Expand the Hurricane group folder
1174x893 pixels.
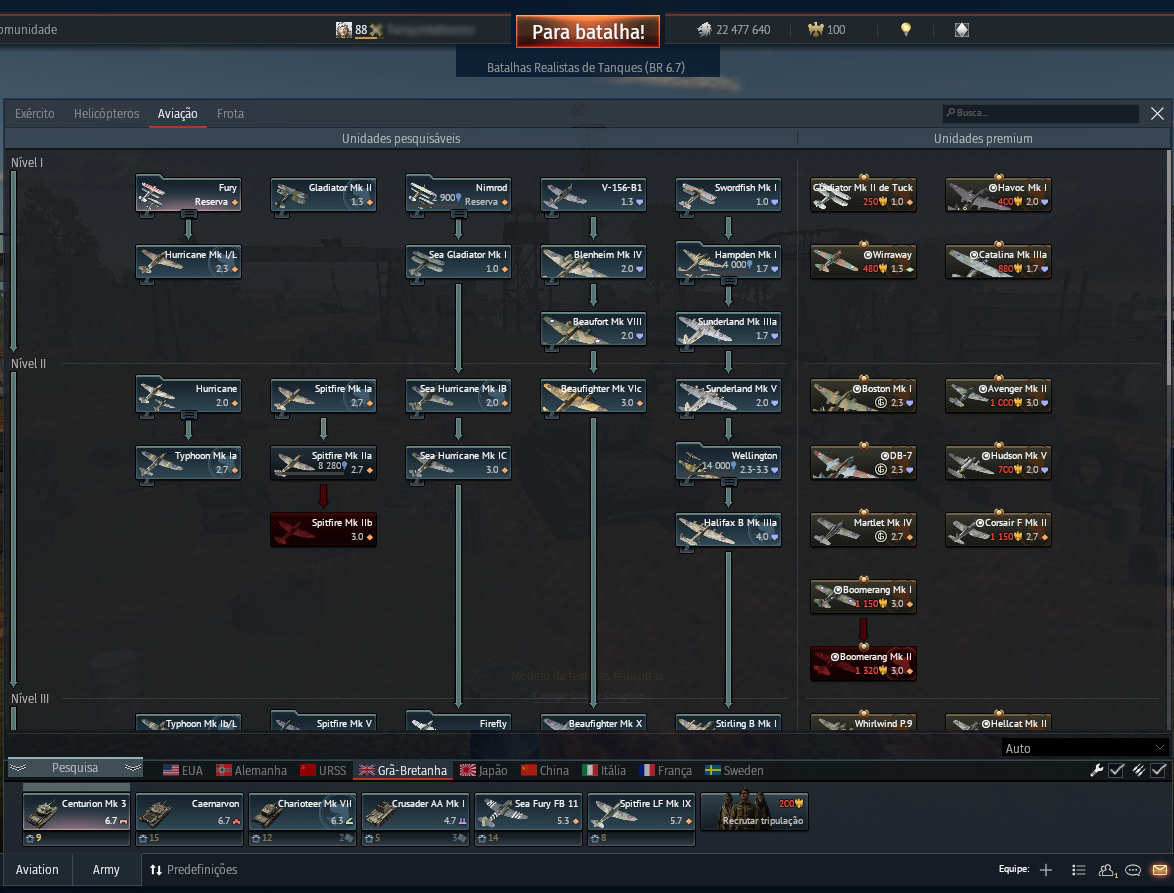(x=189, y=394)
